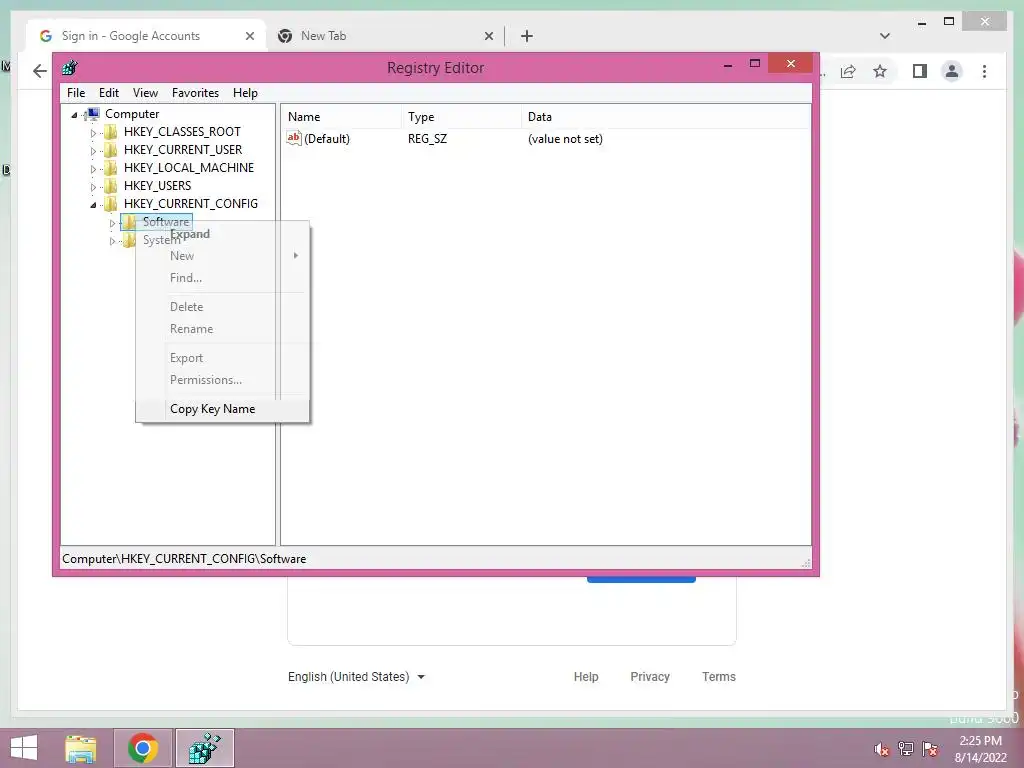Open Start menu from taskbar
Screen dimensions: 1024x768
(x=24, y=748)
